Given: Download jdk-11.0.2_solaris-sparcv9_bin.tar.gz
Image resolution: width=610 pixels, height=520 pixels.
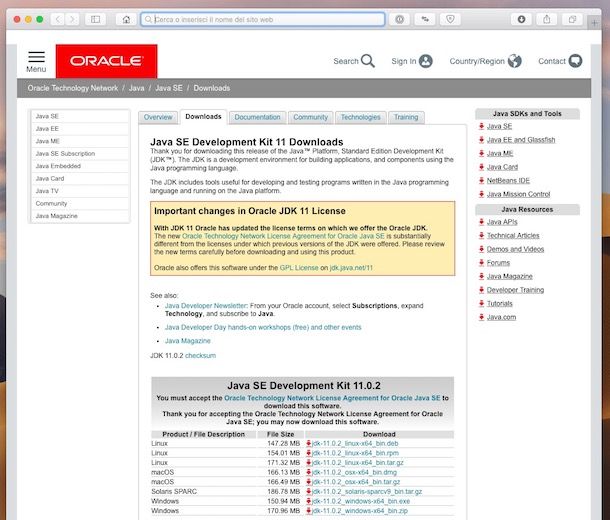Looking at the screenshot, I should pos(367,492).
